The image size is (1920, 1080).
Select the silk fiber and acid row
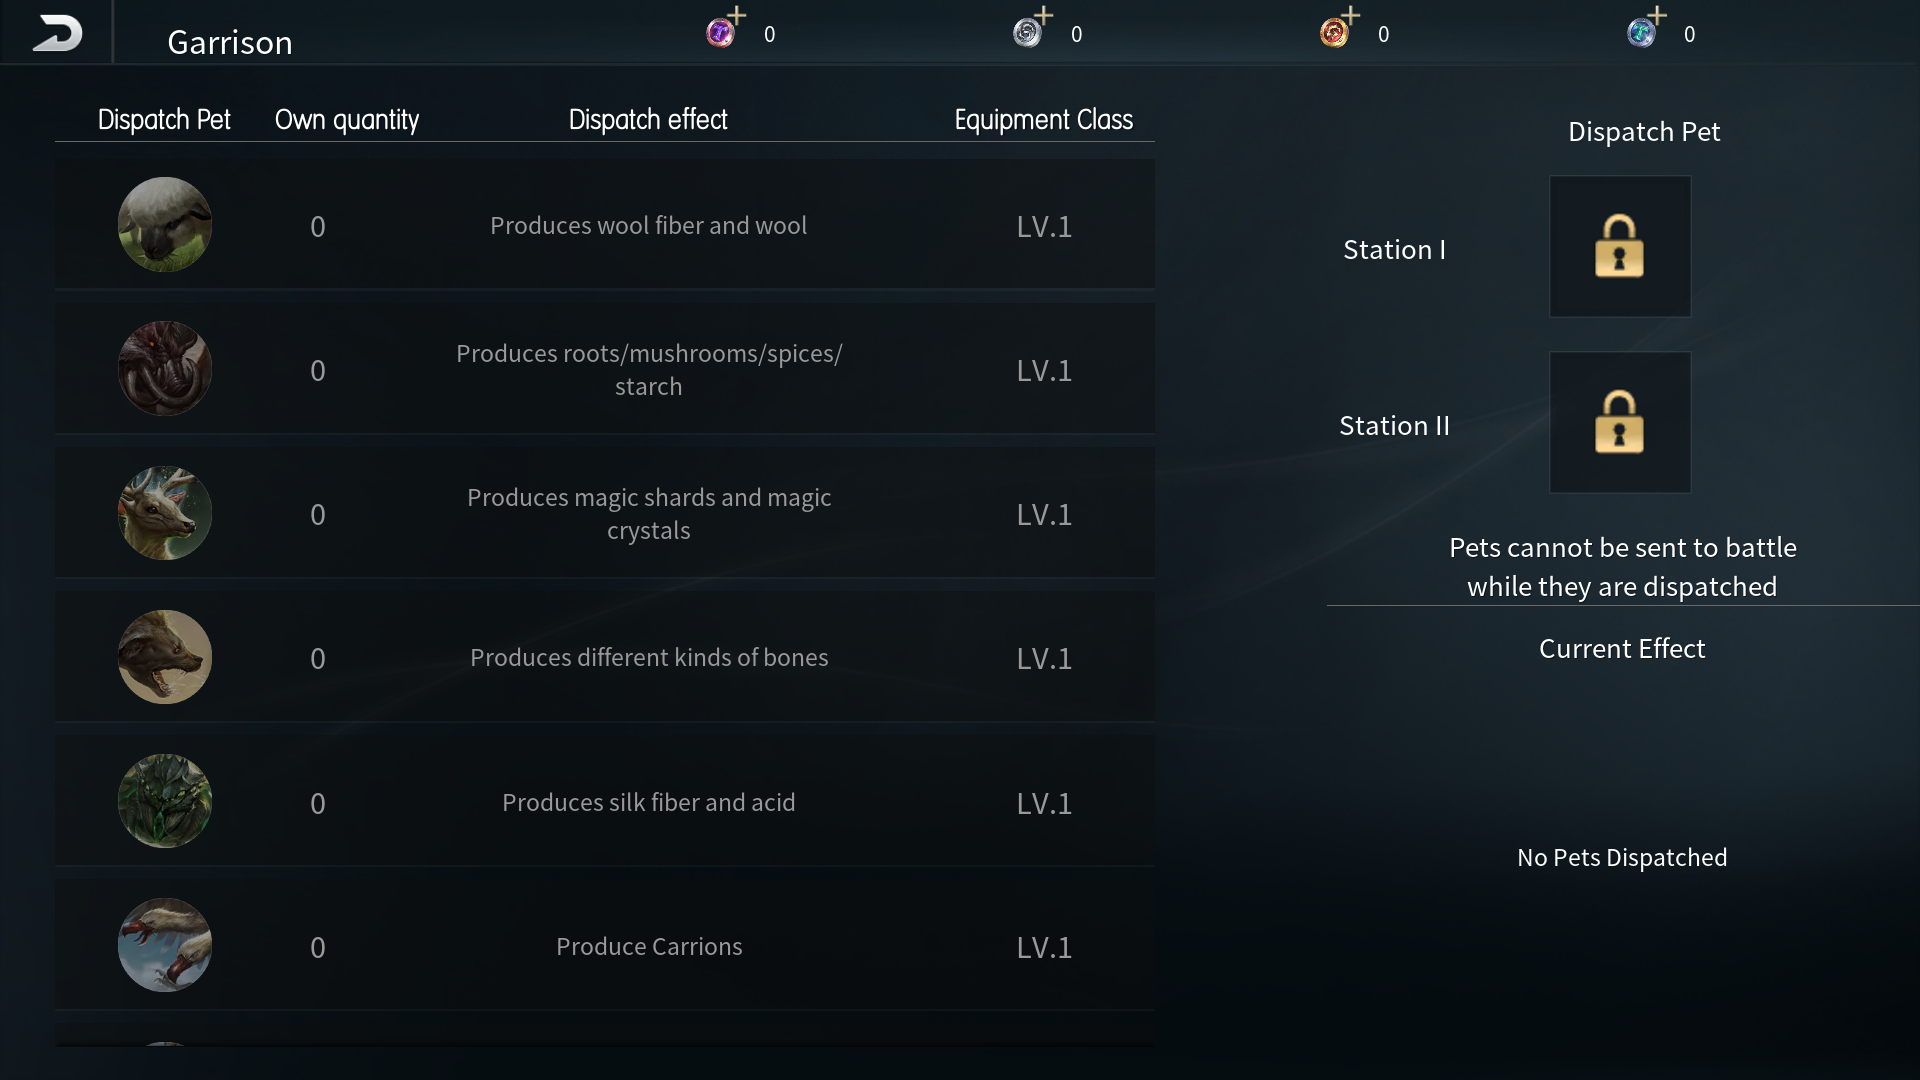[605, 801]
